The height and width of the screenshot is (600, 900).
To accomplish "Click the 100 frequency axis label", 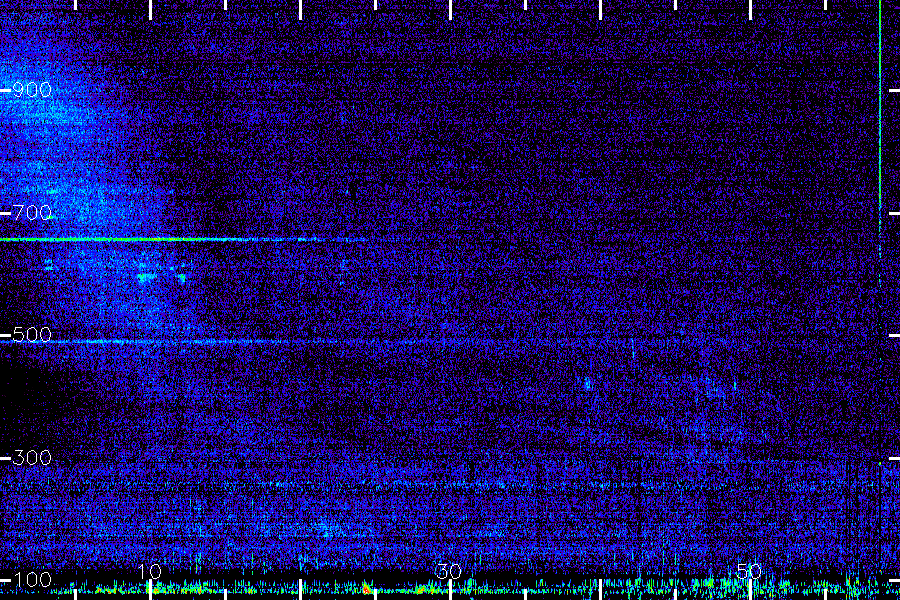I will coord(32,579).
